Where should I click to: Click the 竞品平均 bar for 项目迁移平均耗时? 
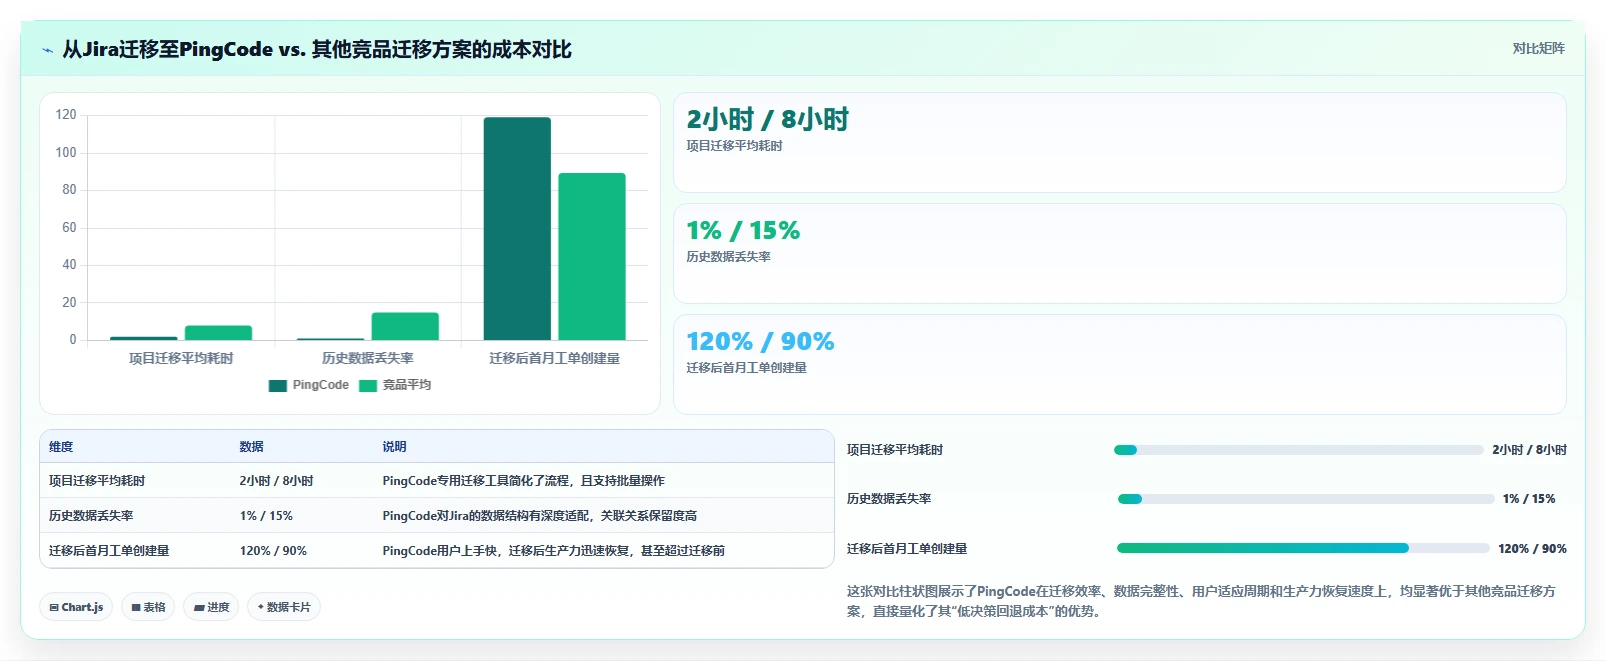point(218,333)
